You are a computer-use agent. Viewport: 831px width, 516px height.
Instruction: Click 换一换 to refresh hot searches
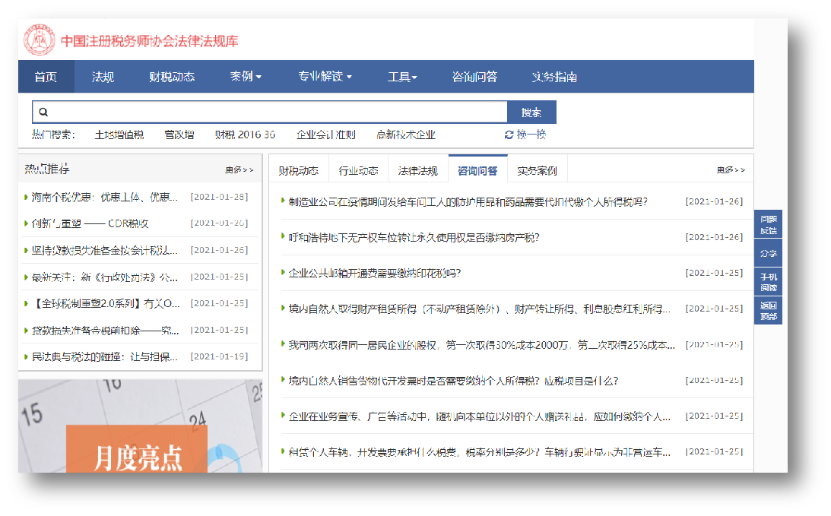[x=531, y=135]
